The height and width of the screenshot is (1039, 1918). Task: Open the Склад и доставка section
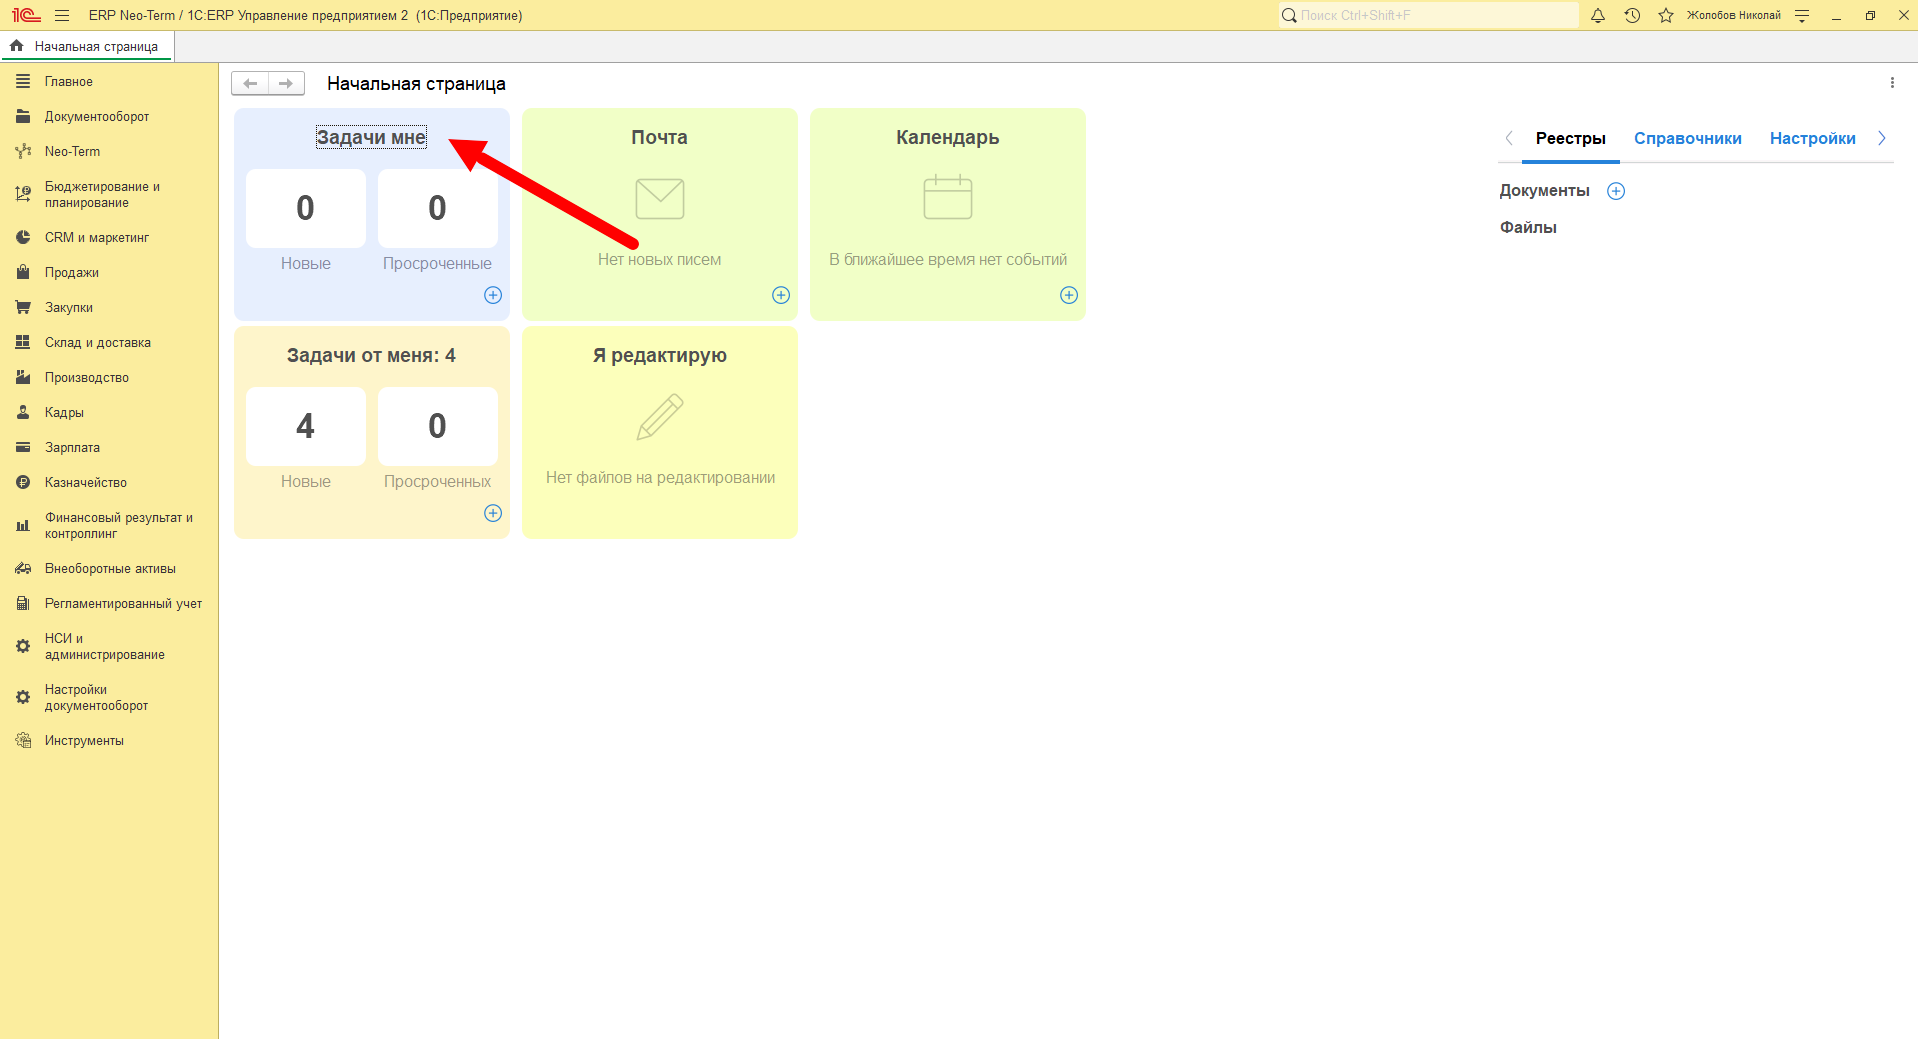(109, 342)
